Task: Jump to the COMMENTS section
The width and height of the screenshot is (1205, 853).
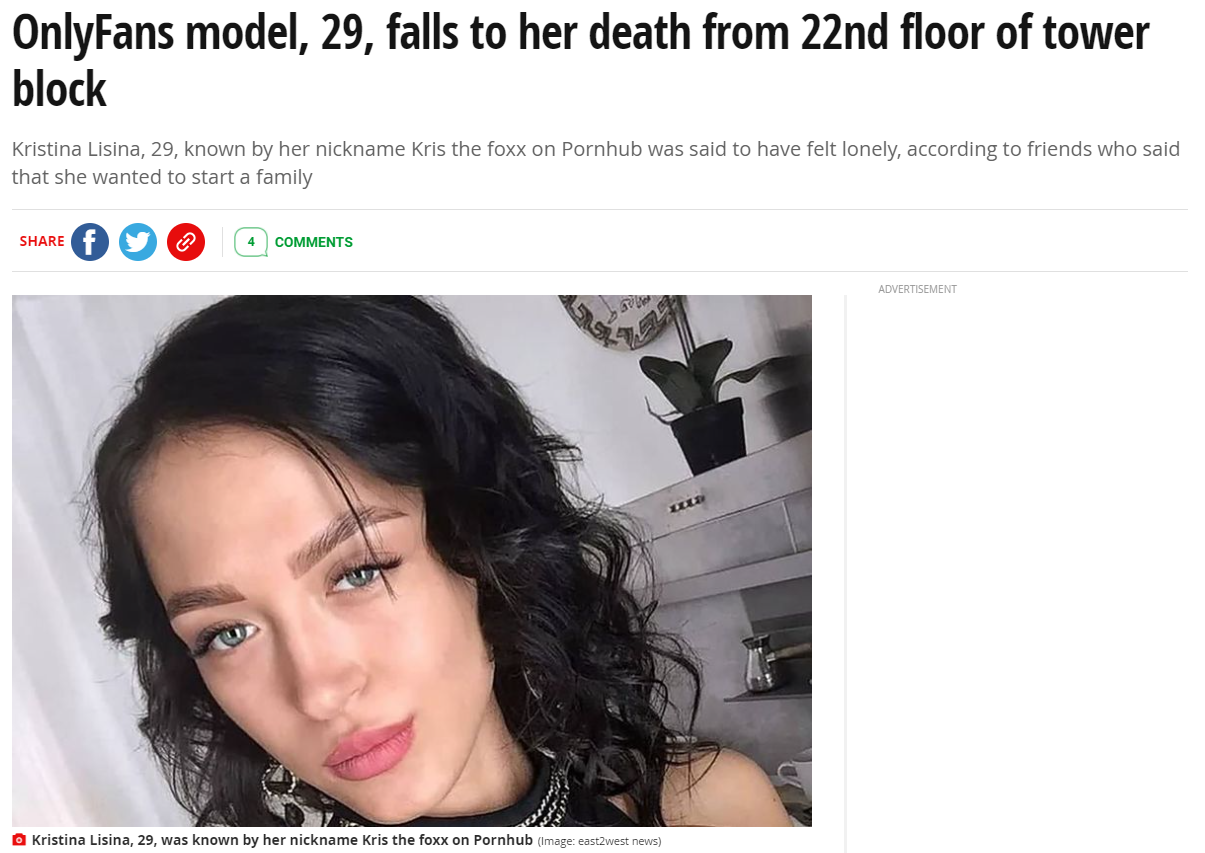Action: [x=314, y=242]
